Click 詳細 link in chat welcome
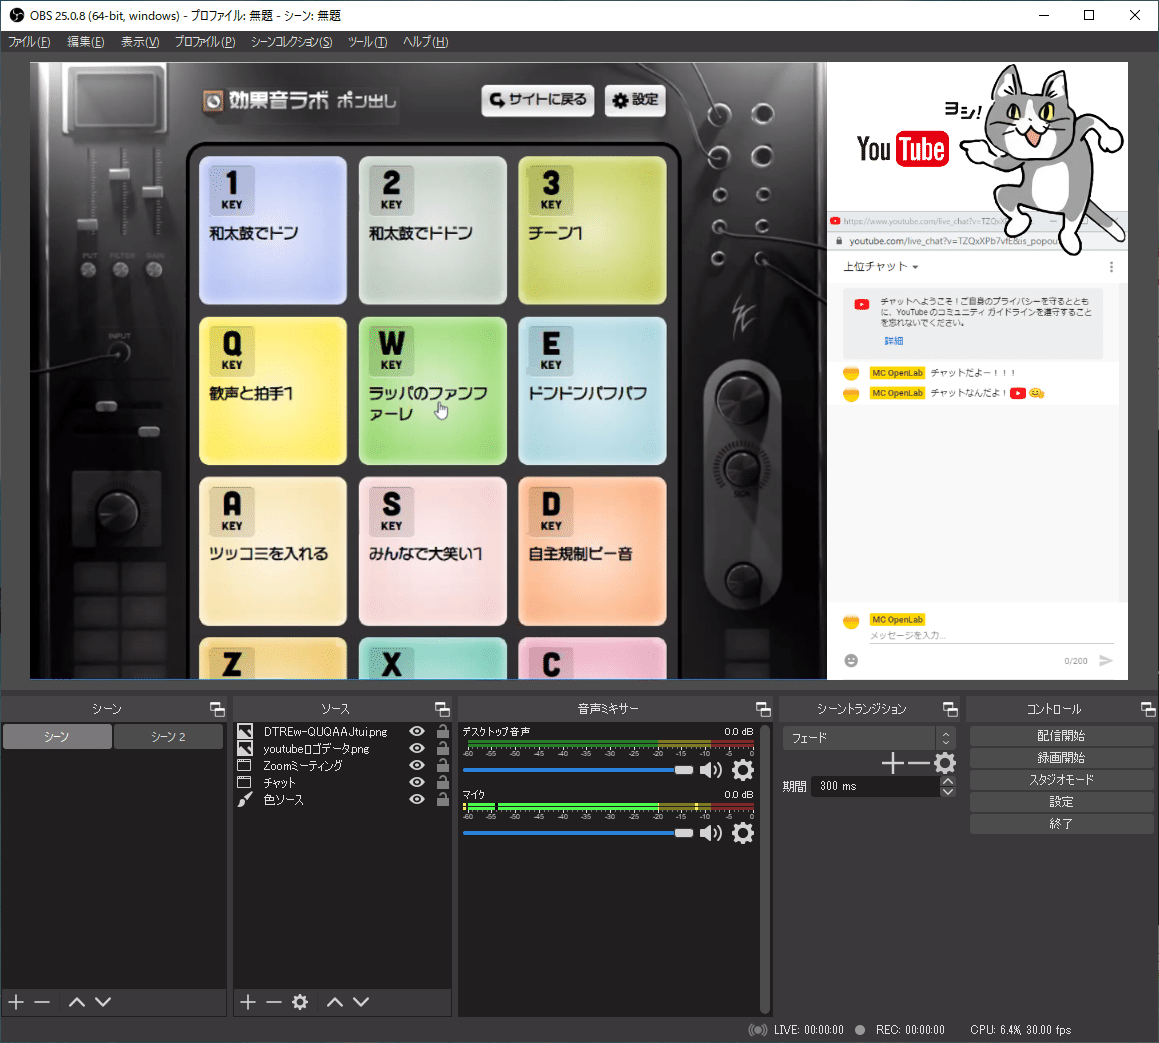 point(894,341)
